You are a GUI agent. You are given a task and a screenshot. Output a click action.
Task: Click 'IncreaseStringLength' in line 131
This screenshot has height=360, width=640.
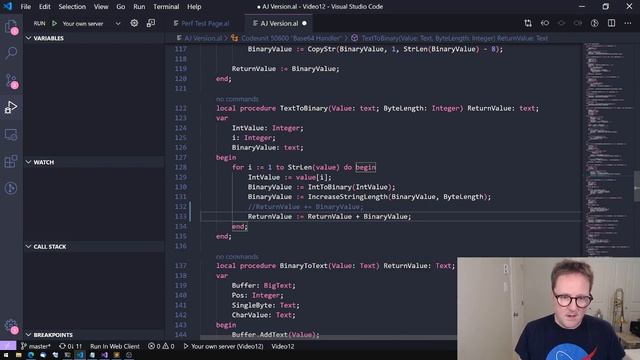point(347,197)
